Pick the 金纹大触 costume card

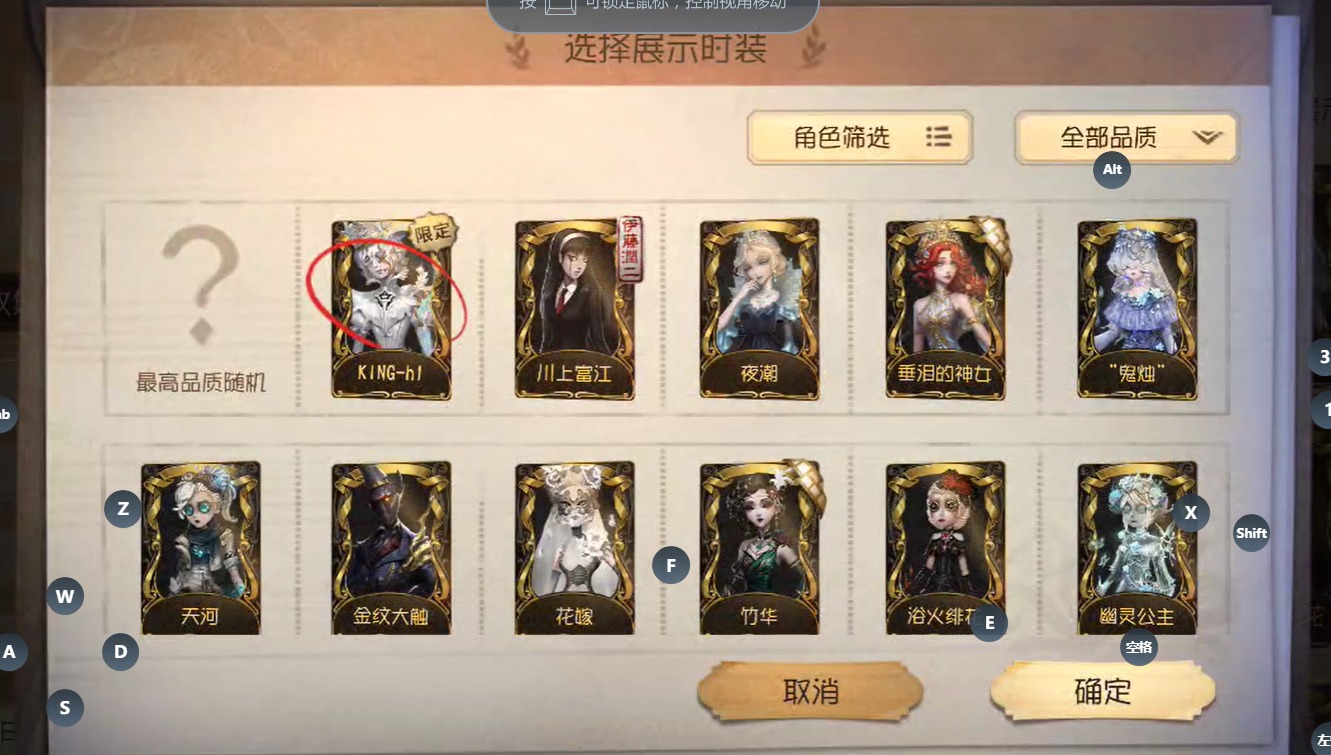click(391, 548)
